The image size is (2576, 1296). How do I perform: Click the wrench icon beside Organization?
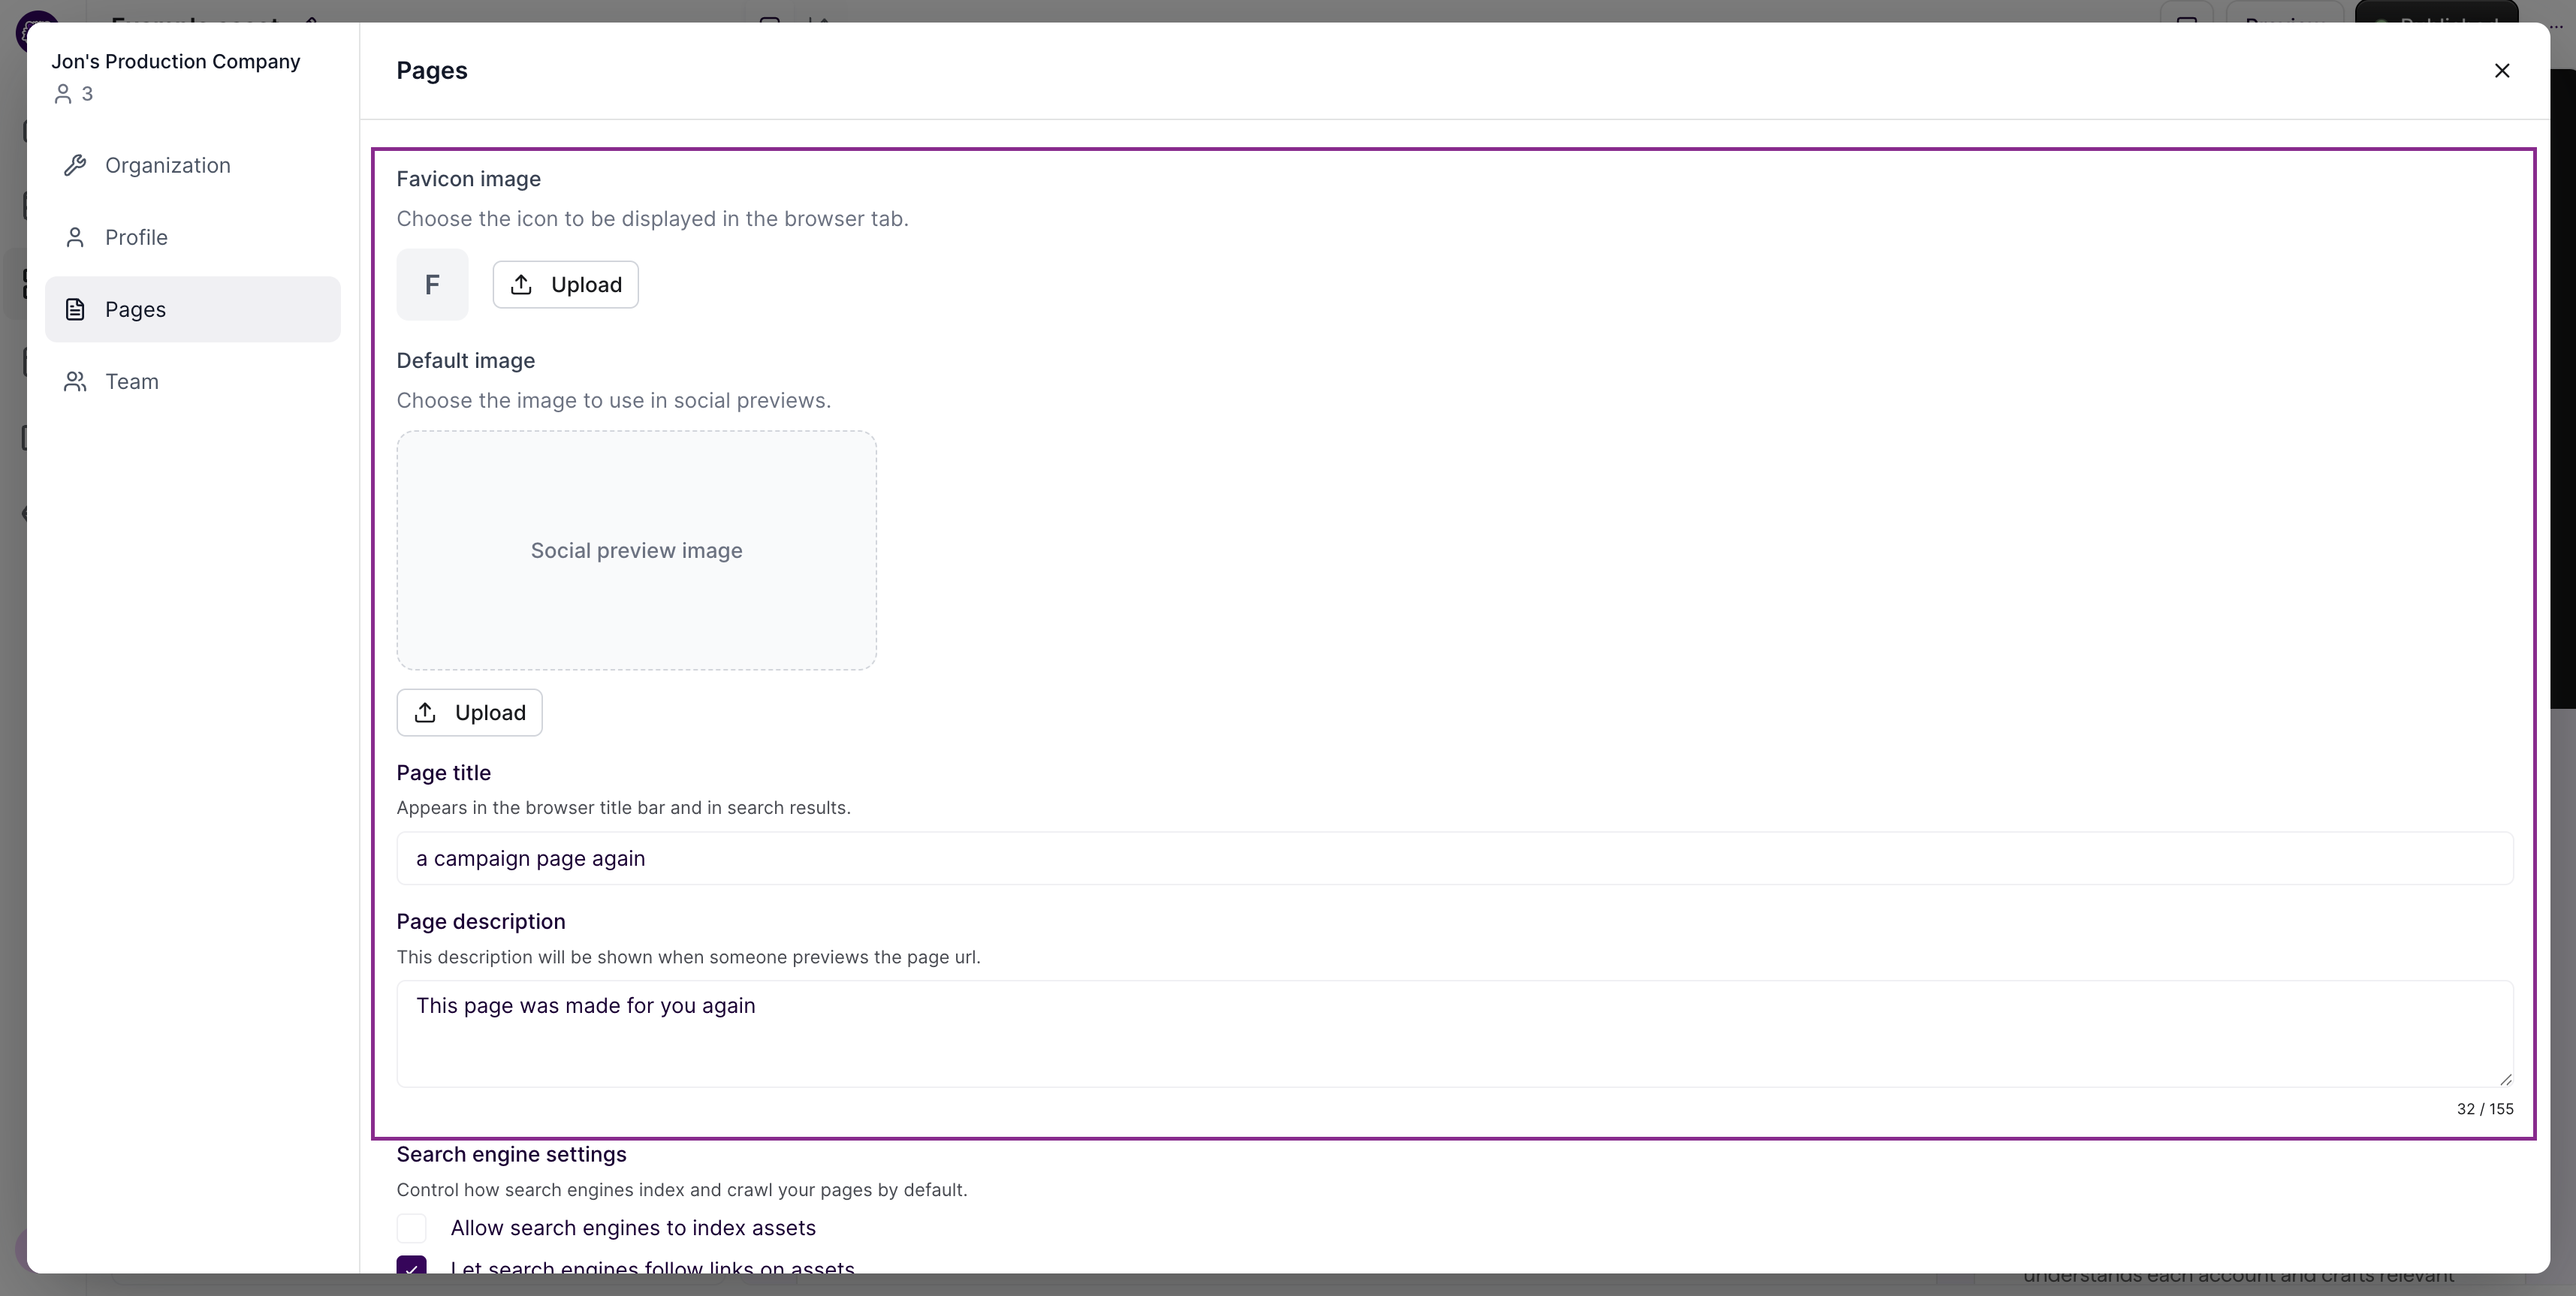75,165
